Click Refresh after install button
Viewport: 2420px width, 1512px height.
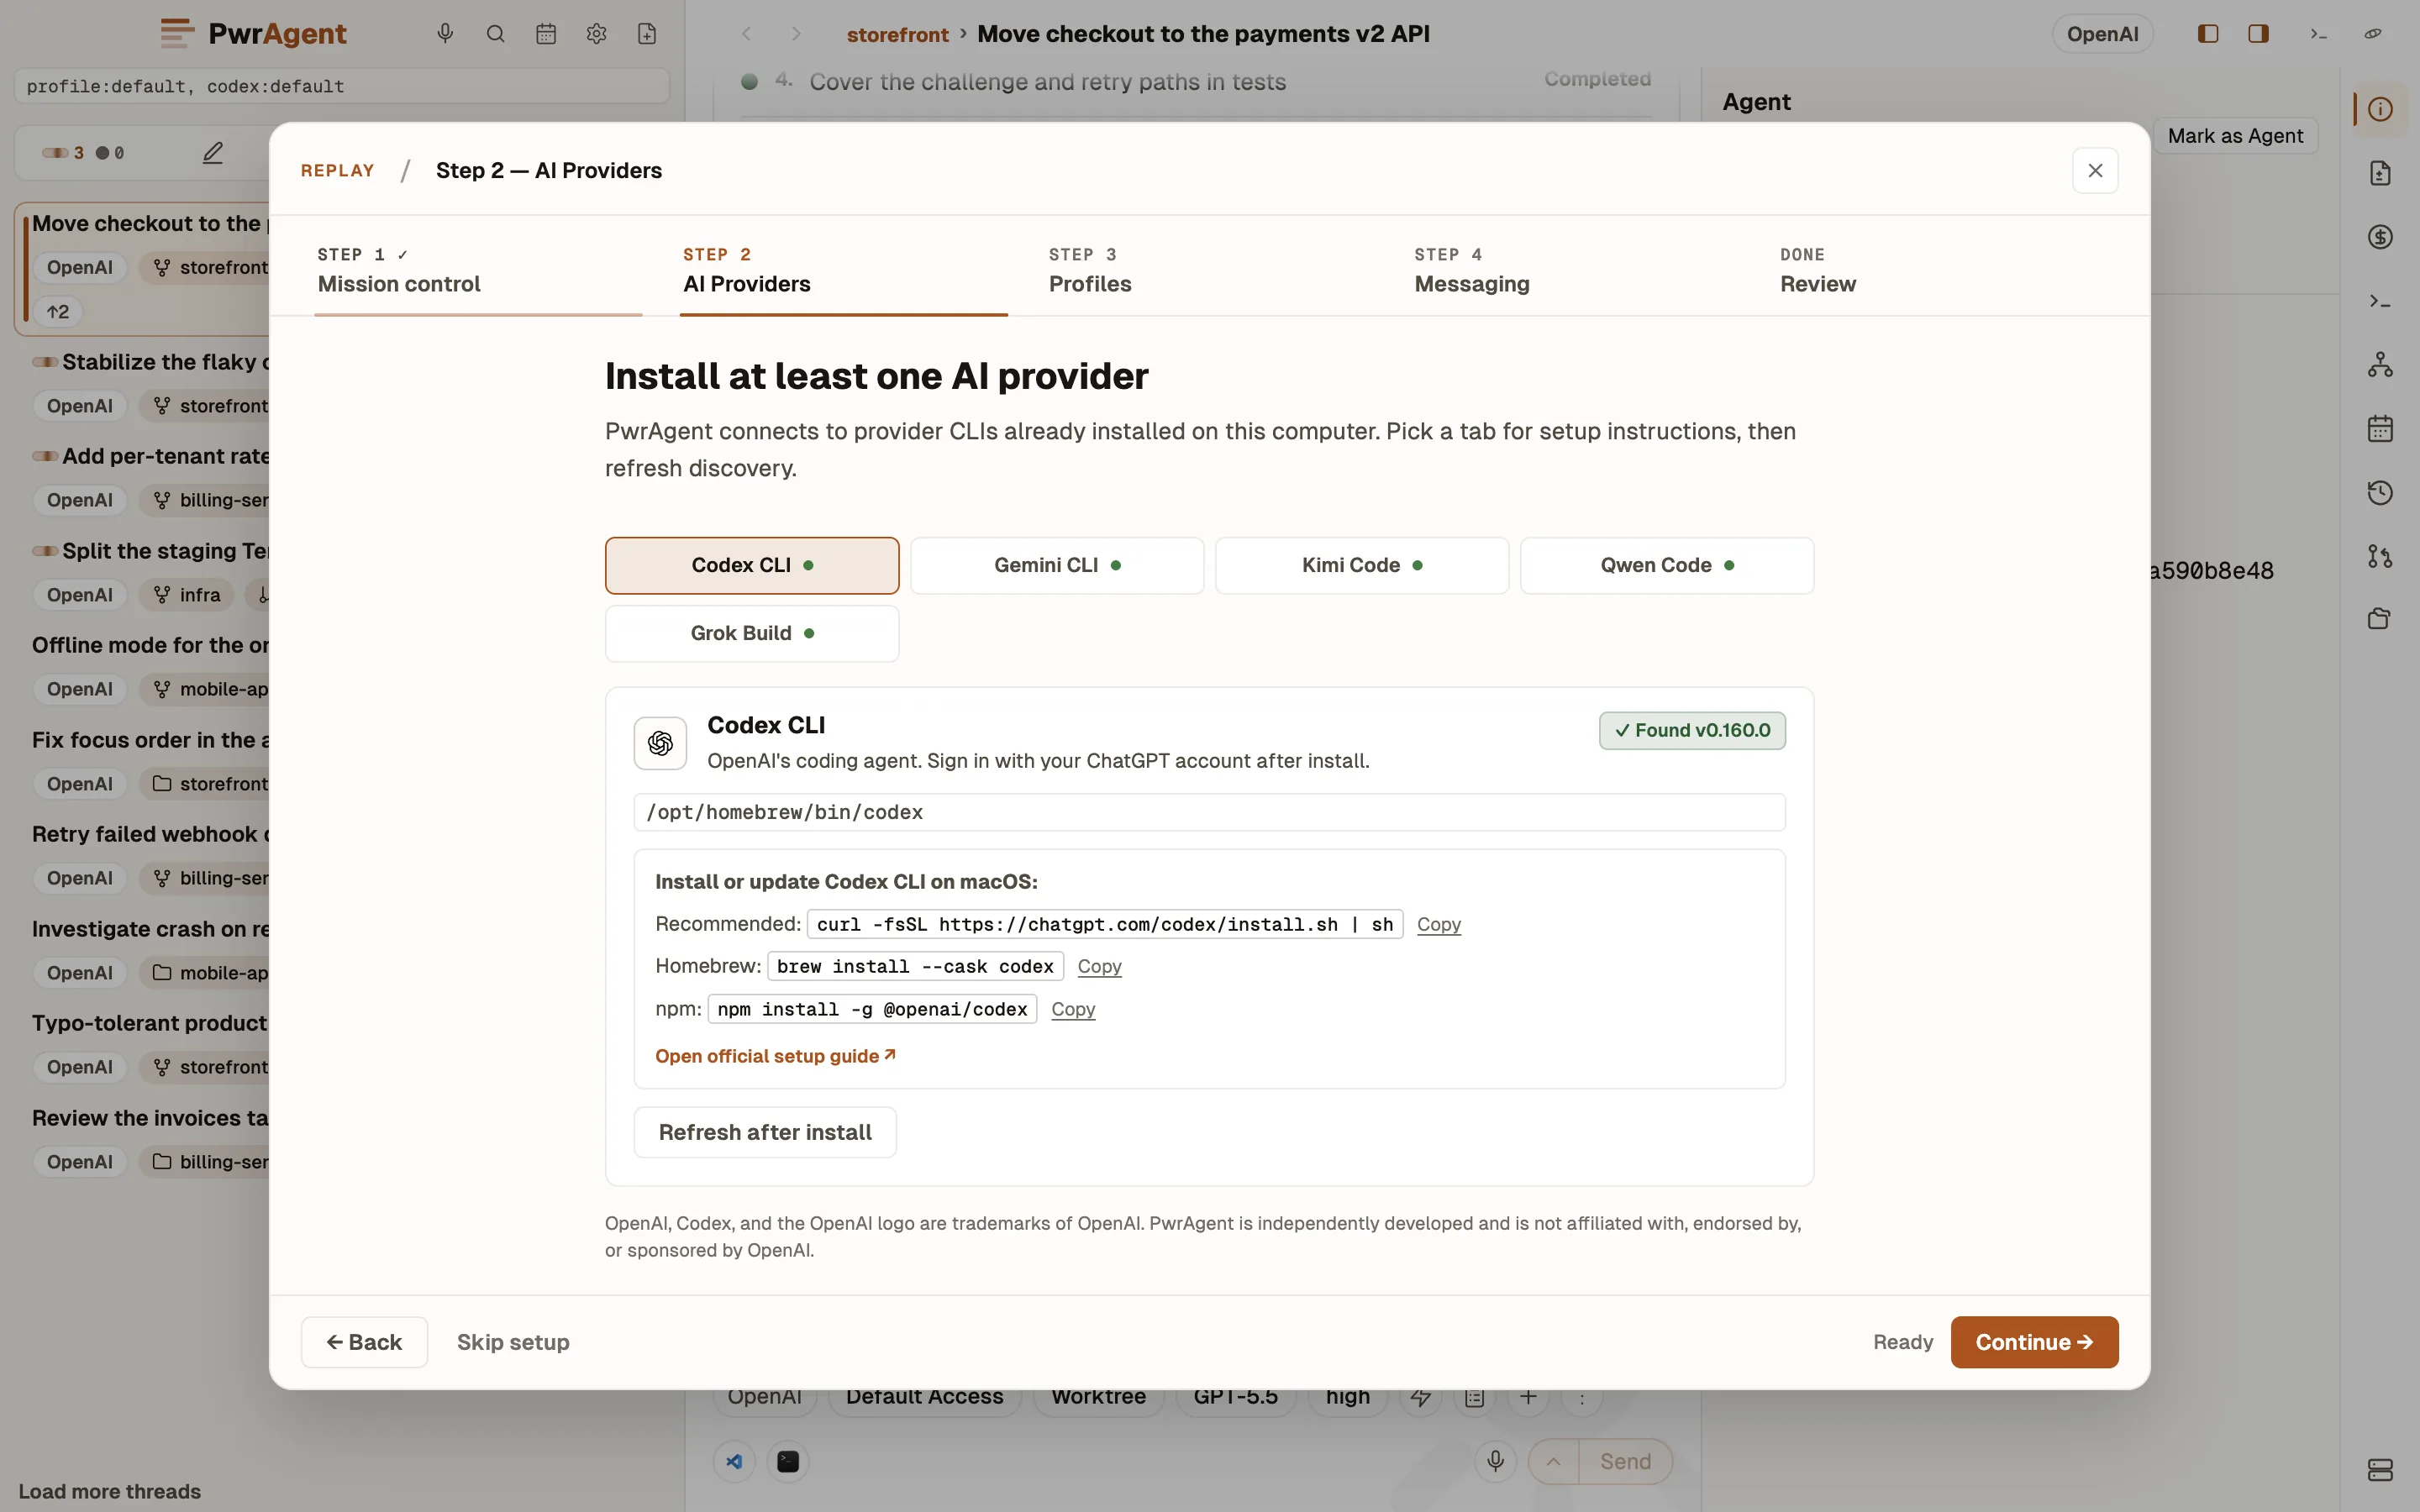[x=765, y=1132]
